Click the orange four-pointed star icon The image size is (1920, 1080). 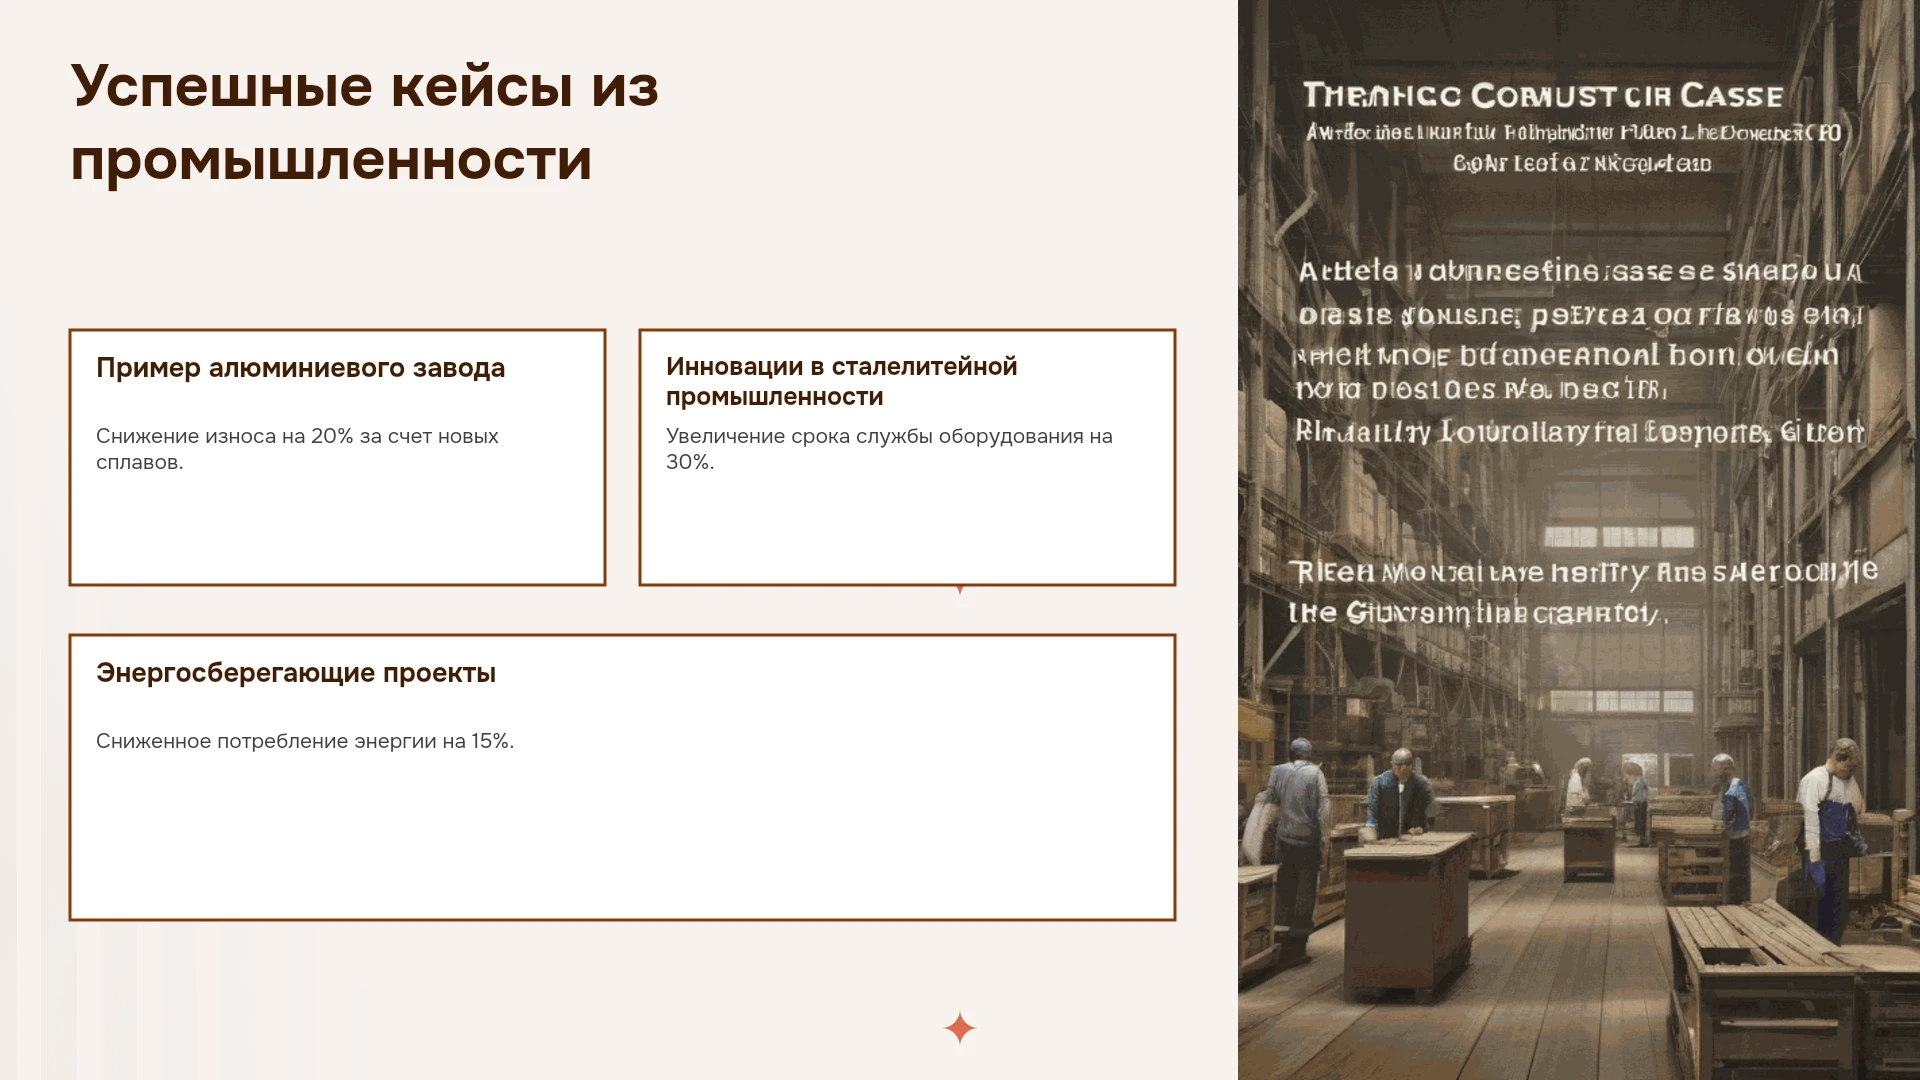(959, 1027)
